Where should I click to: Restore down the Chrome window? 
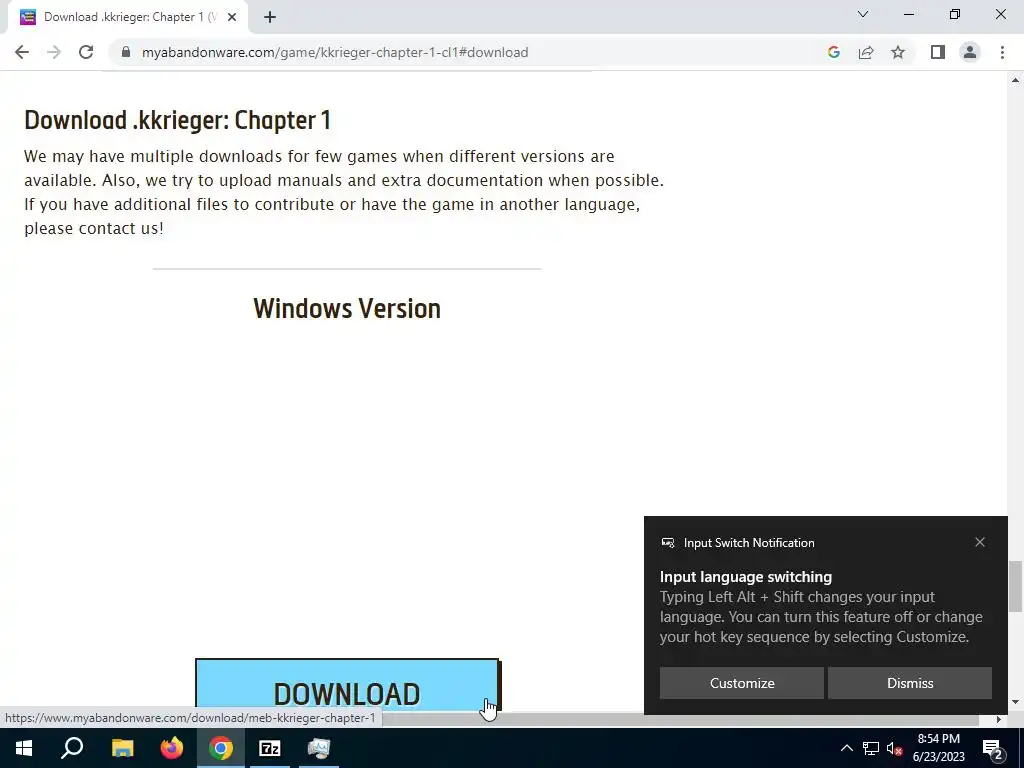point(955,14)
